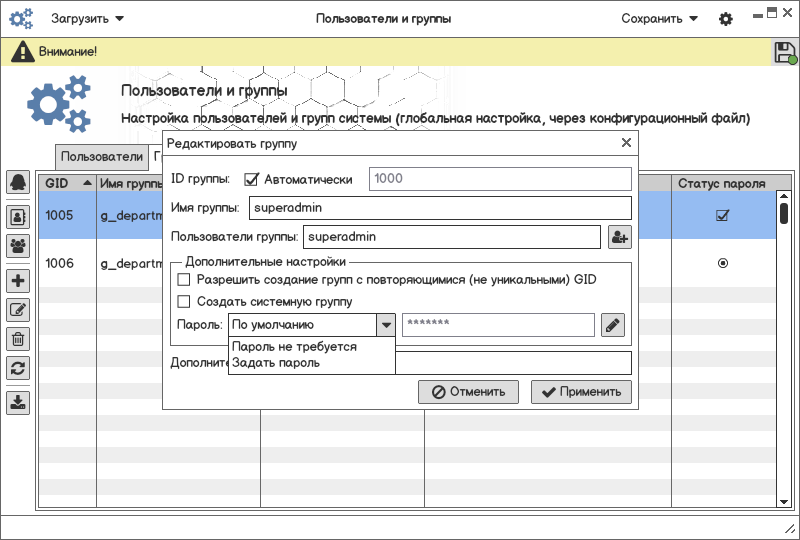
Task: Click the add-user icon beside group users
Action: pos(619,237)
